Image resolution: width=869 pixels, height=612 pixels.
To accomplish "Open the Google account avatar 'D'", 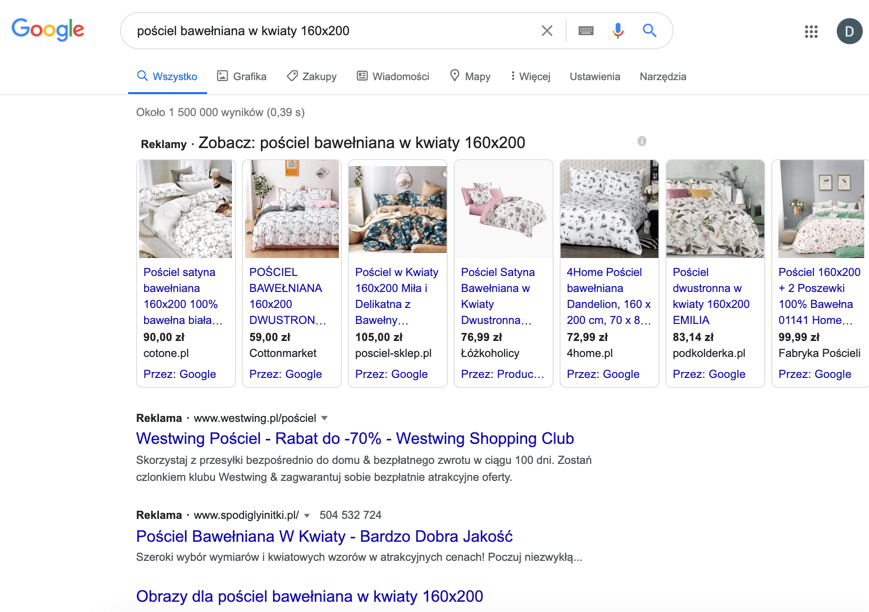I will tap(849, 32).
